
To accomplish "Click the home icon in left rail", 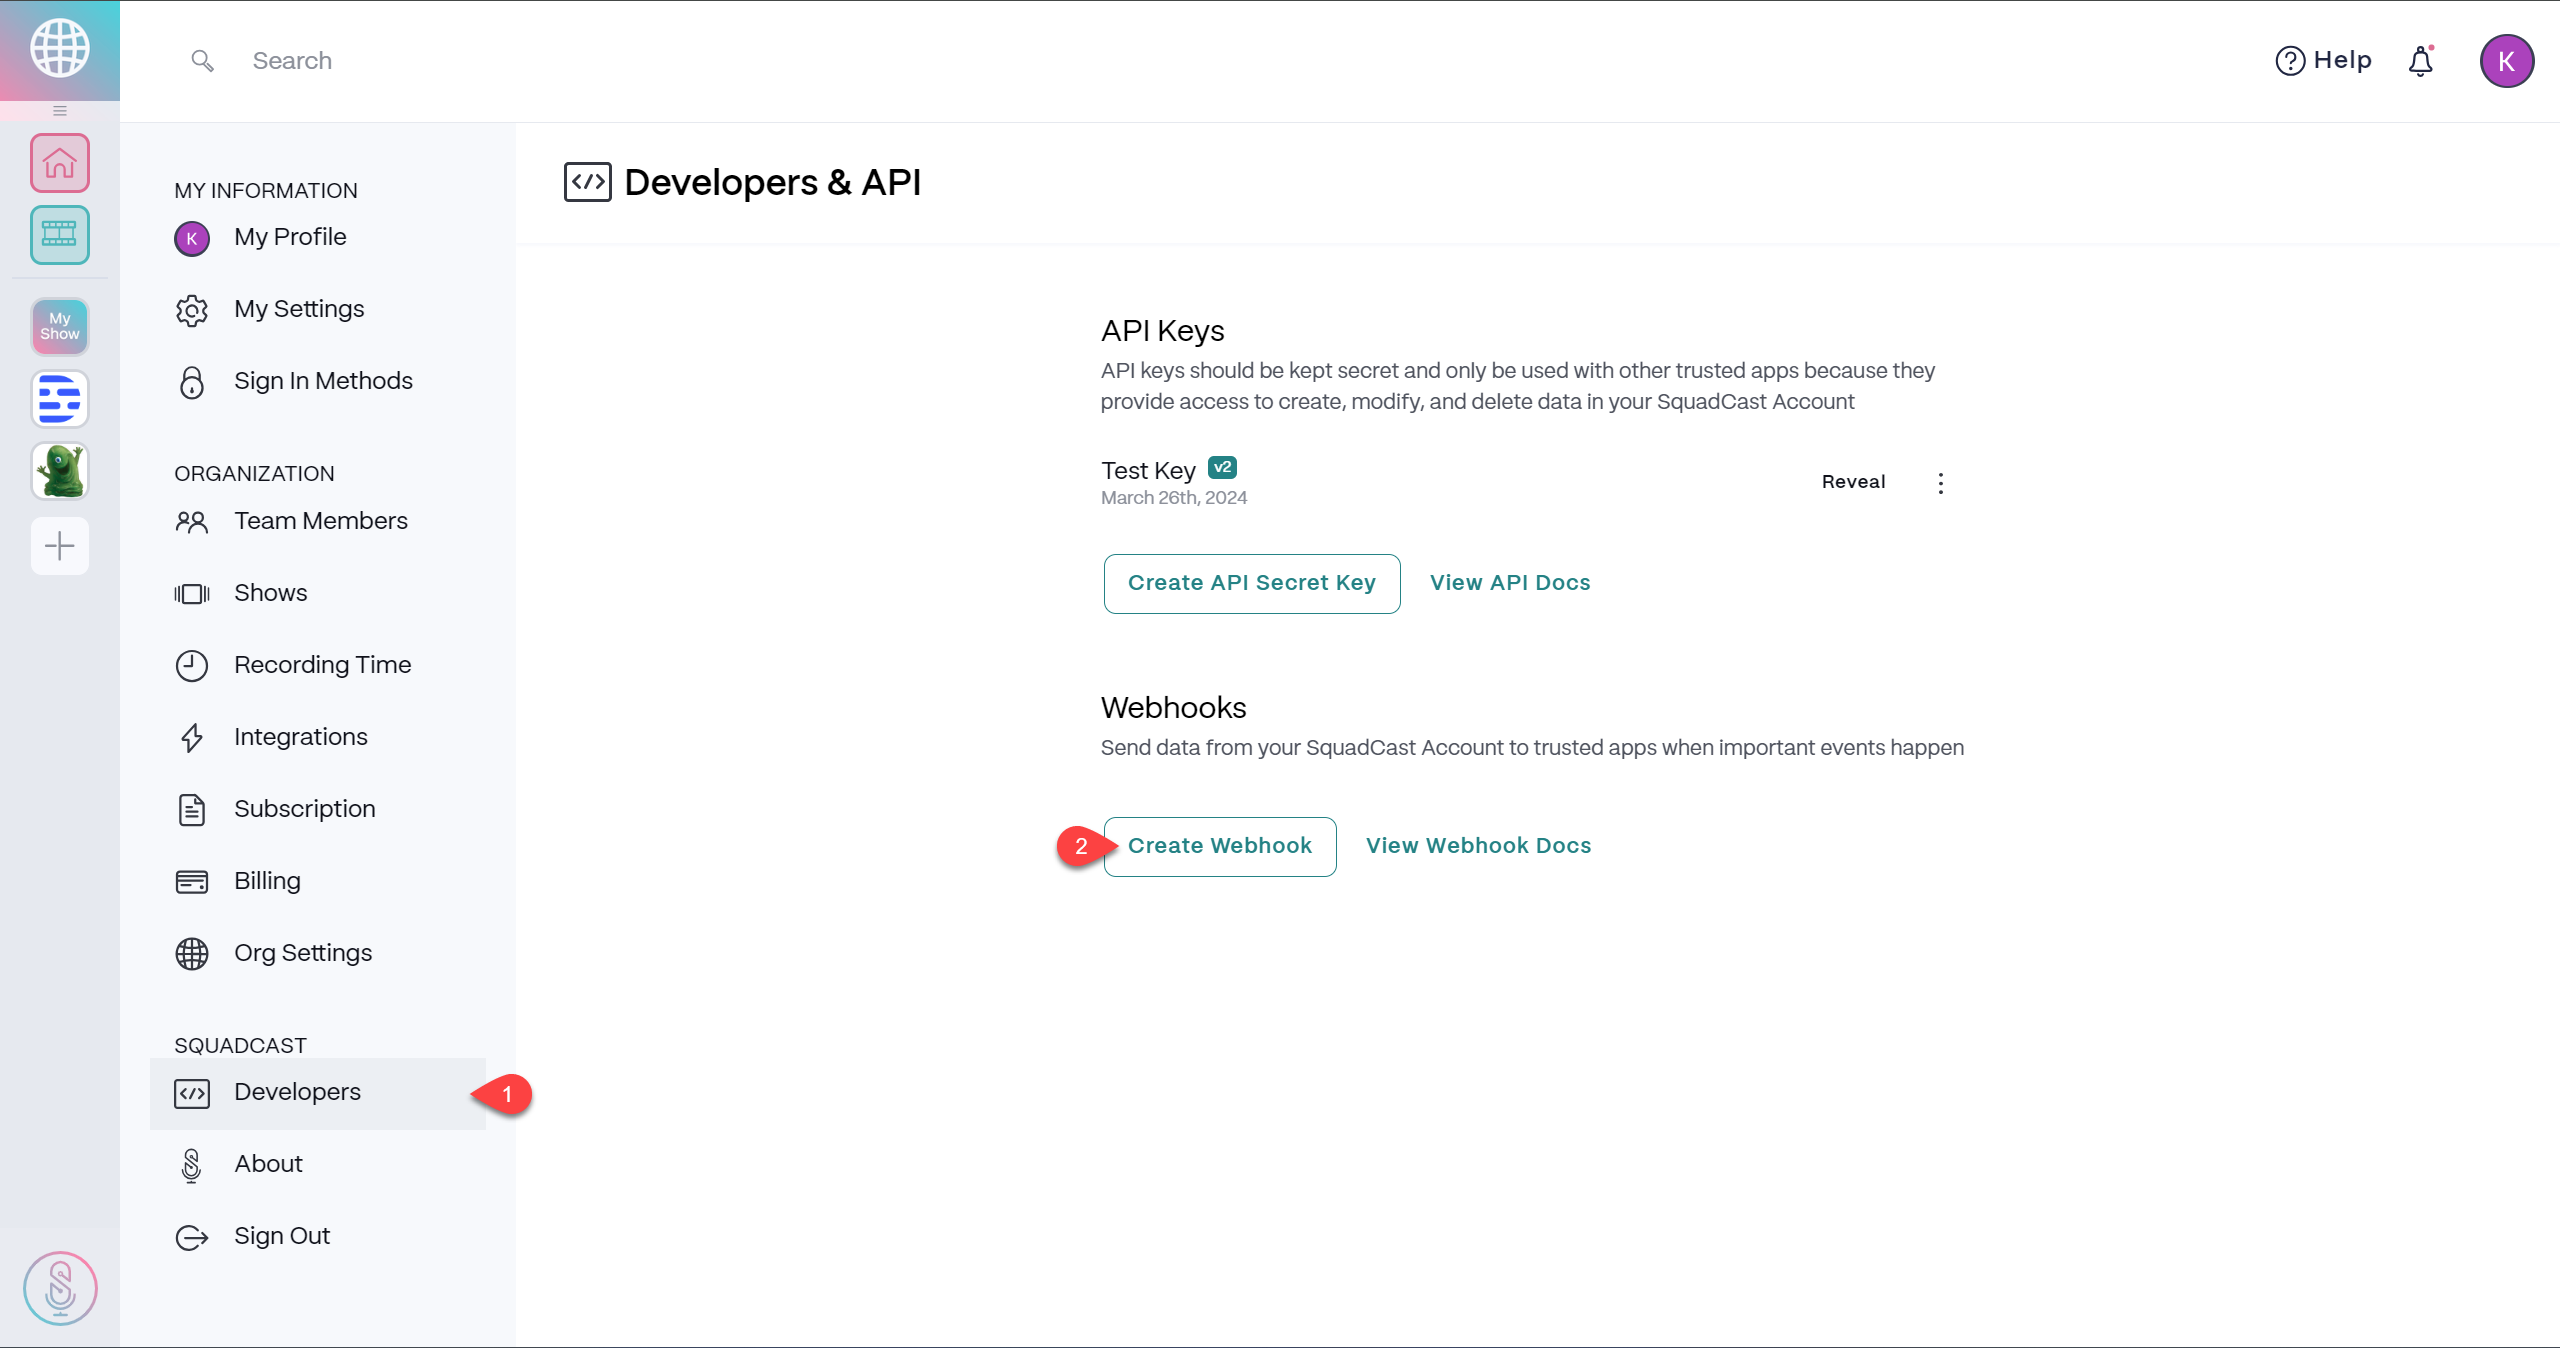I will coord(60,162).
